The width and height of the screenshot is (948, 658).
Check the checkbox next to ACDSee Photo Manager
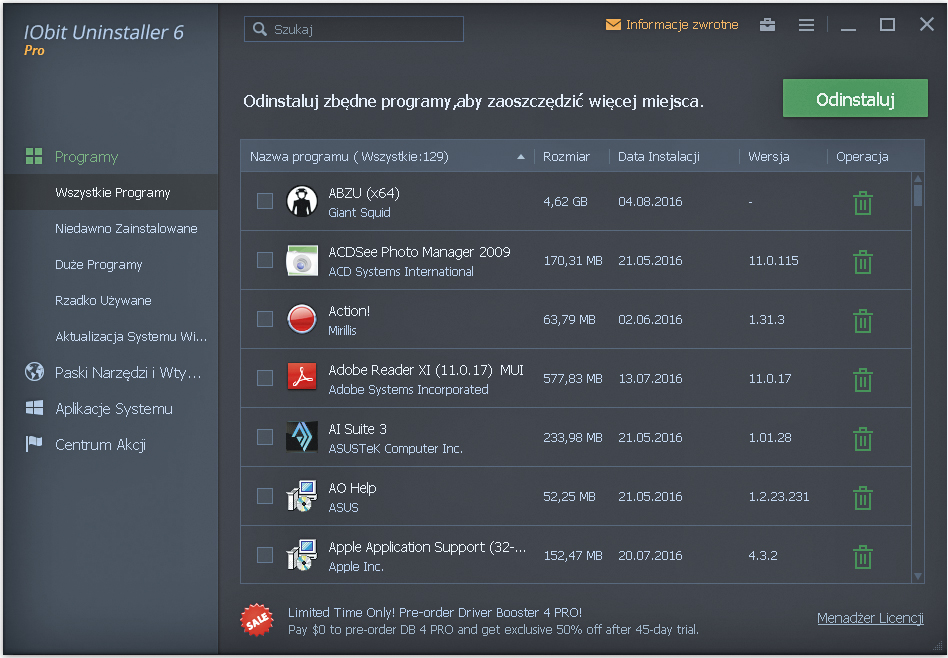coord(265,260)
